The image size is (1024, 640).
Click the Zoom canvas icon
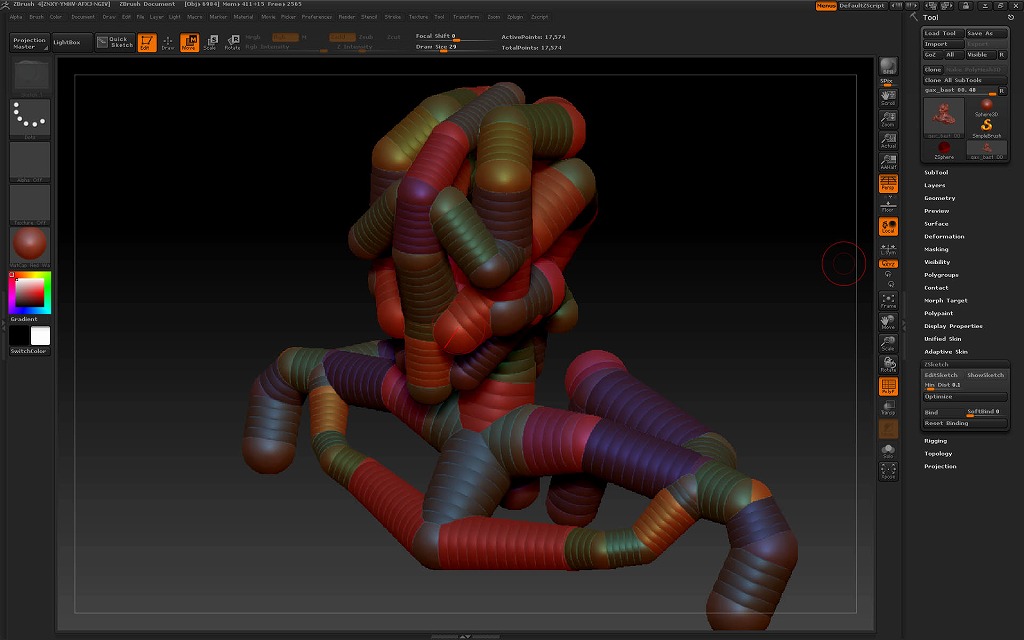[x=887, y=119]
